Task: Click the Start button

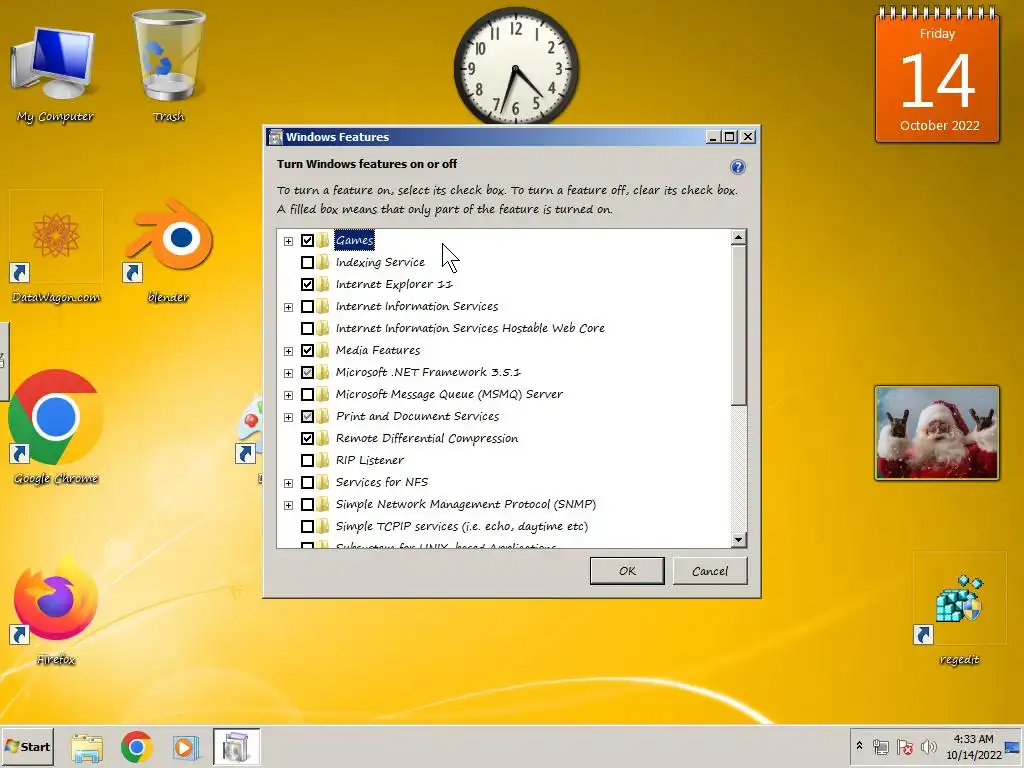Action: [27, 746]
